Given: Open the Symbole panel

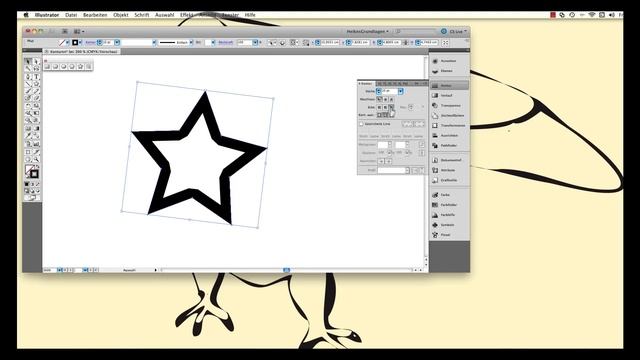Looking at the screenshot, I should tap(449, 225).
